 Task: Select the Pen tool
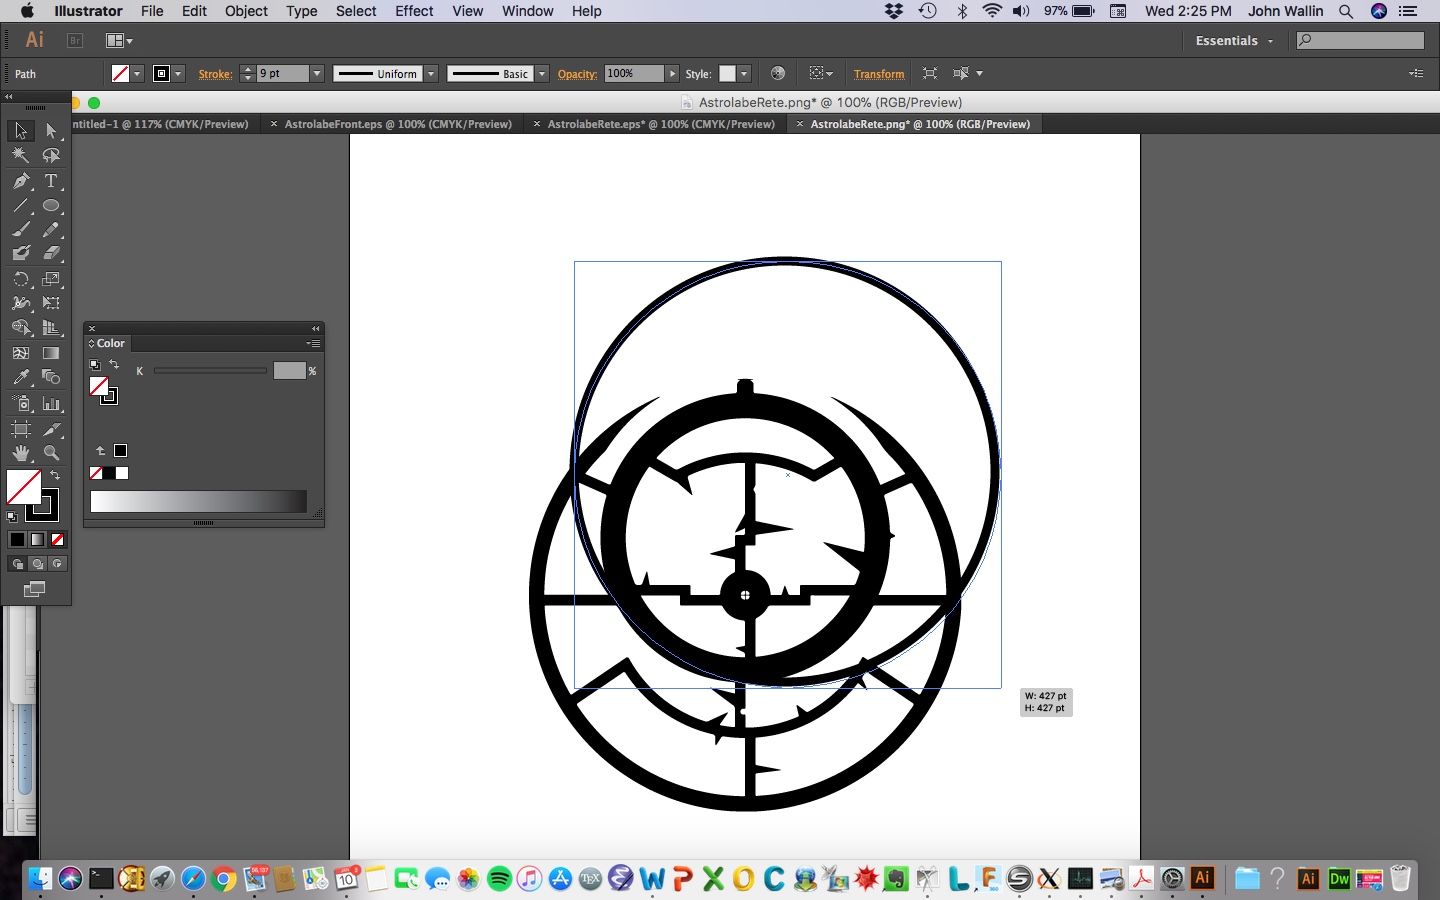21,181
